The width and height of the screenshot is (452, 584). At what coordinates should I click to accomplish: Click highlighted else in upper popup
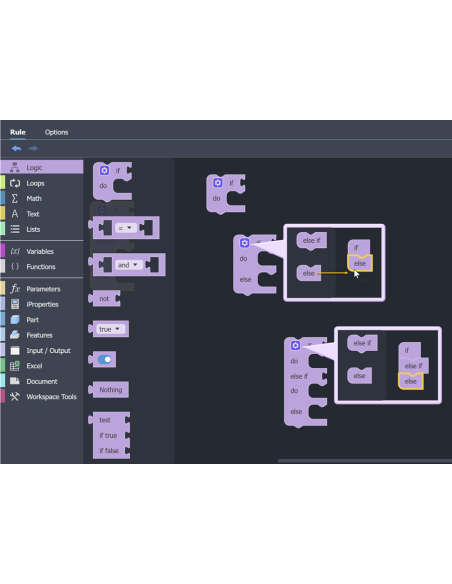[x=360, y=263]
